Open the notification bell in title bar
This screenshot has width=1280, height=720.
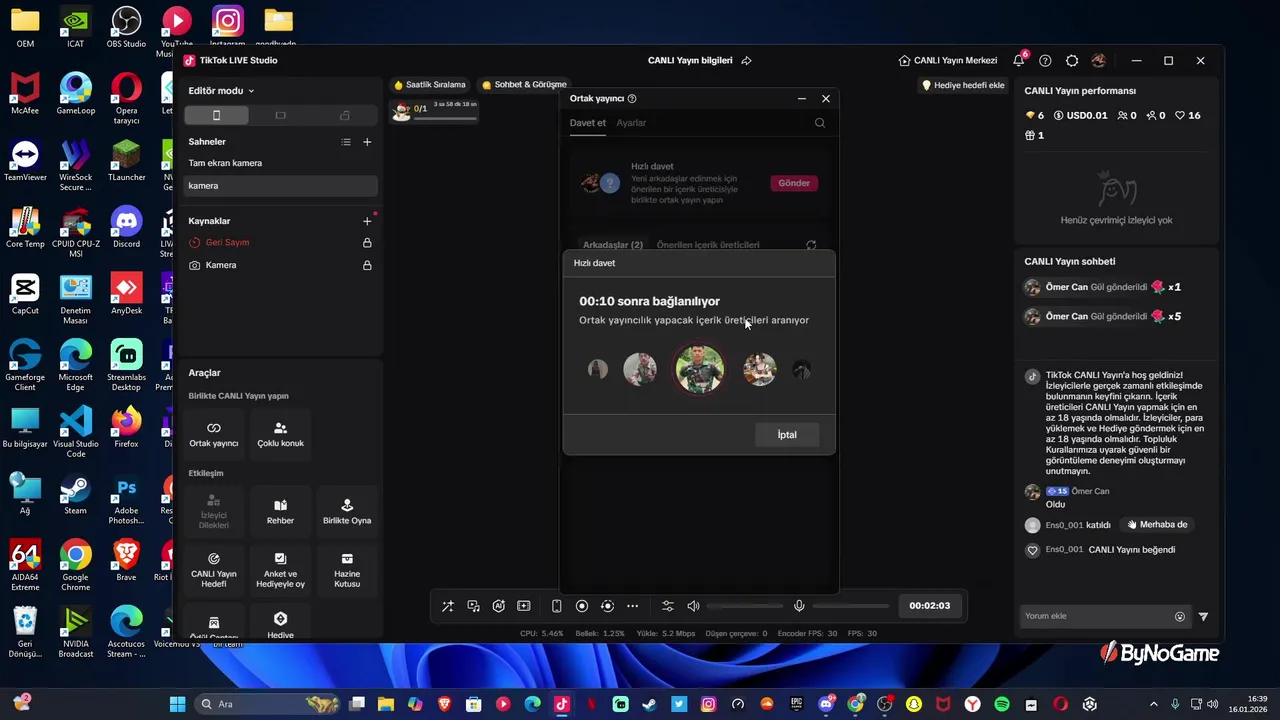[x=1018, y=61]
